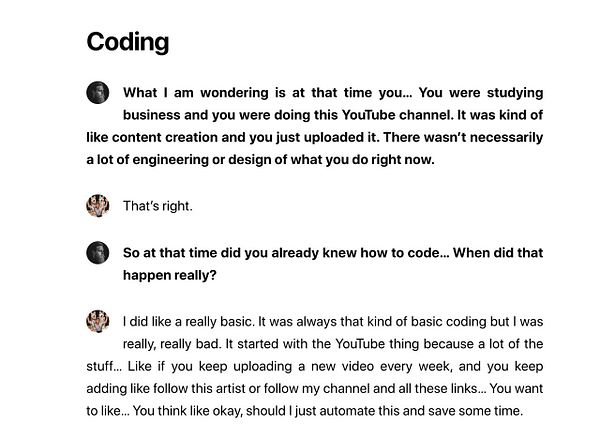Click the guest avatar beside "I did like a really basic"
The width and height of the screenshot is (600, 437).
pyautogui.click(x=97, y=321)
